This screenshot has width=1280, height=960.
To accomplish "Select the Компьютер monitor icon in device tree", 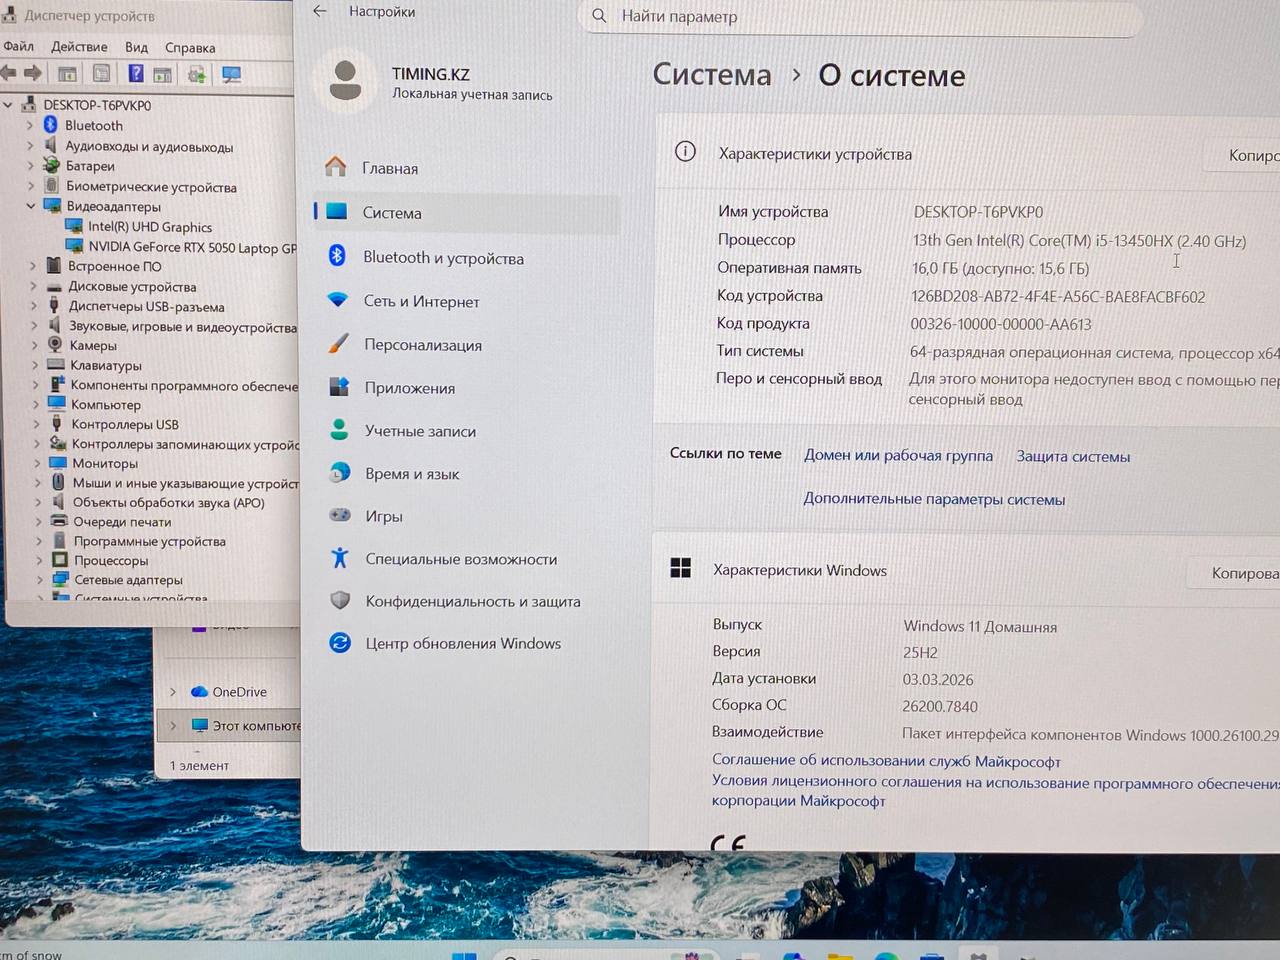I will (x=56, y=404).
